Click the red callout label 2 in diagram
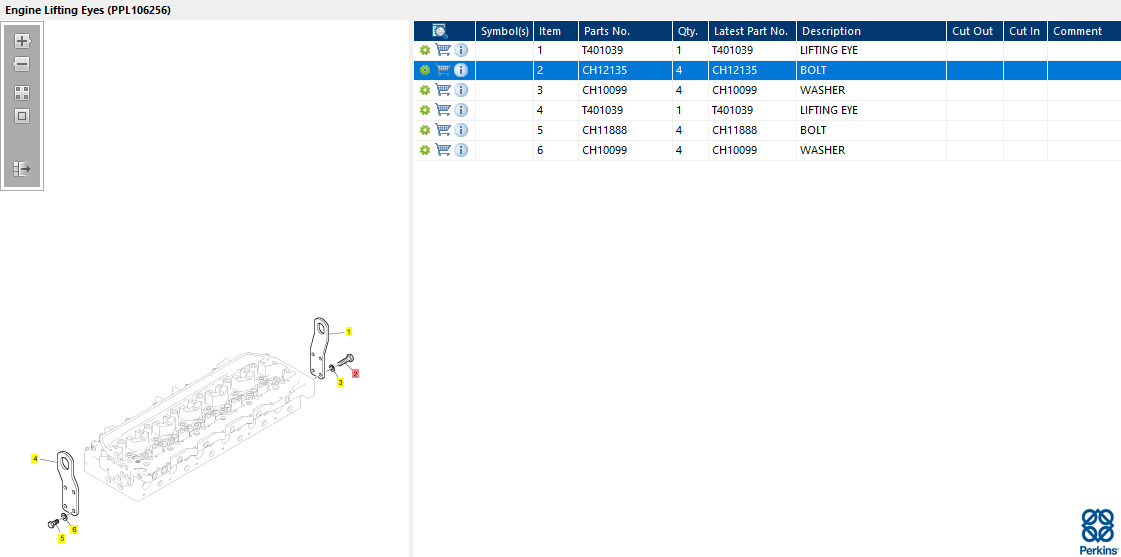 pyautogui.click(x=355, y=373)
